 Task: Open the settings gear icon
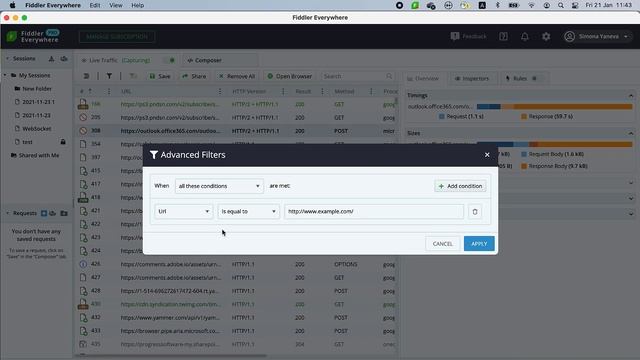[546, 36]
